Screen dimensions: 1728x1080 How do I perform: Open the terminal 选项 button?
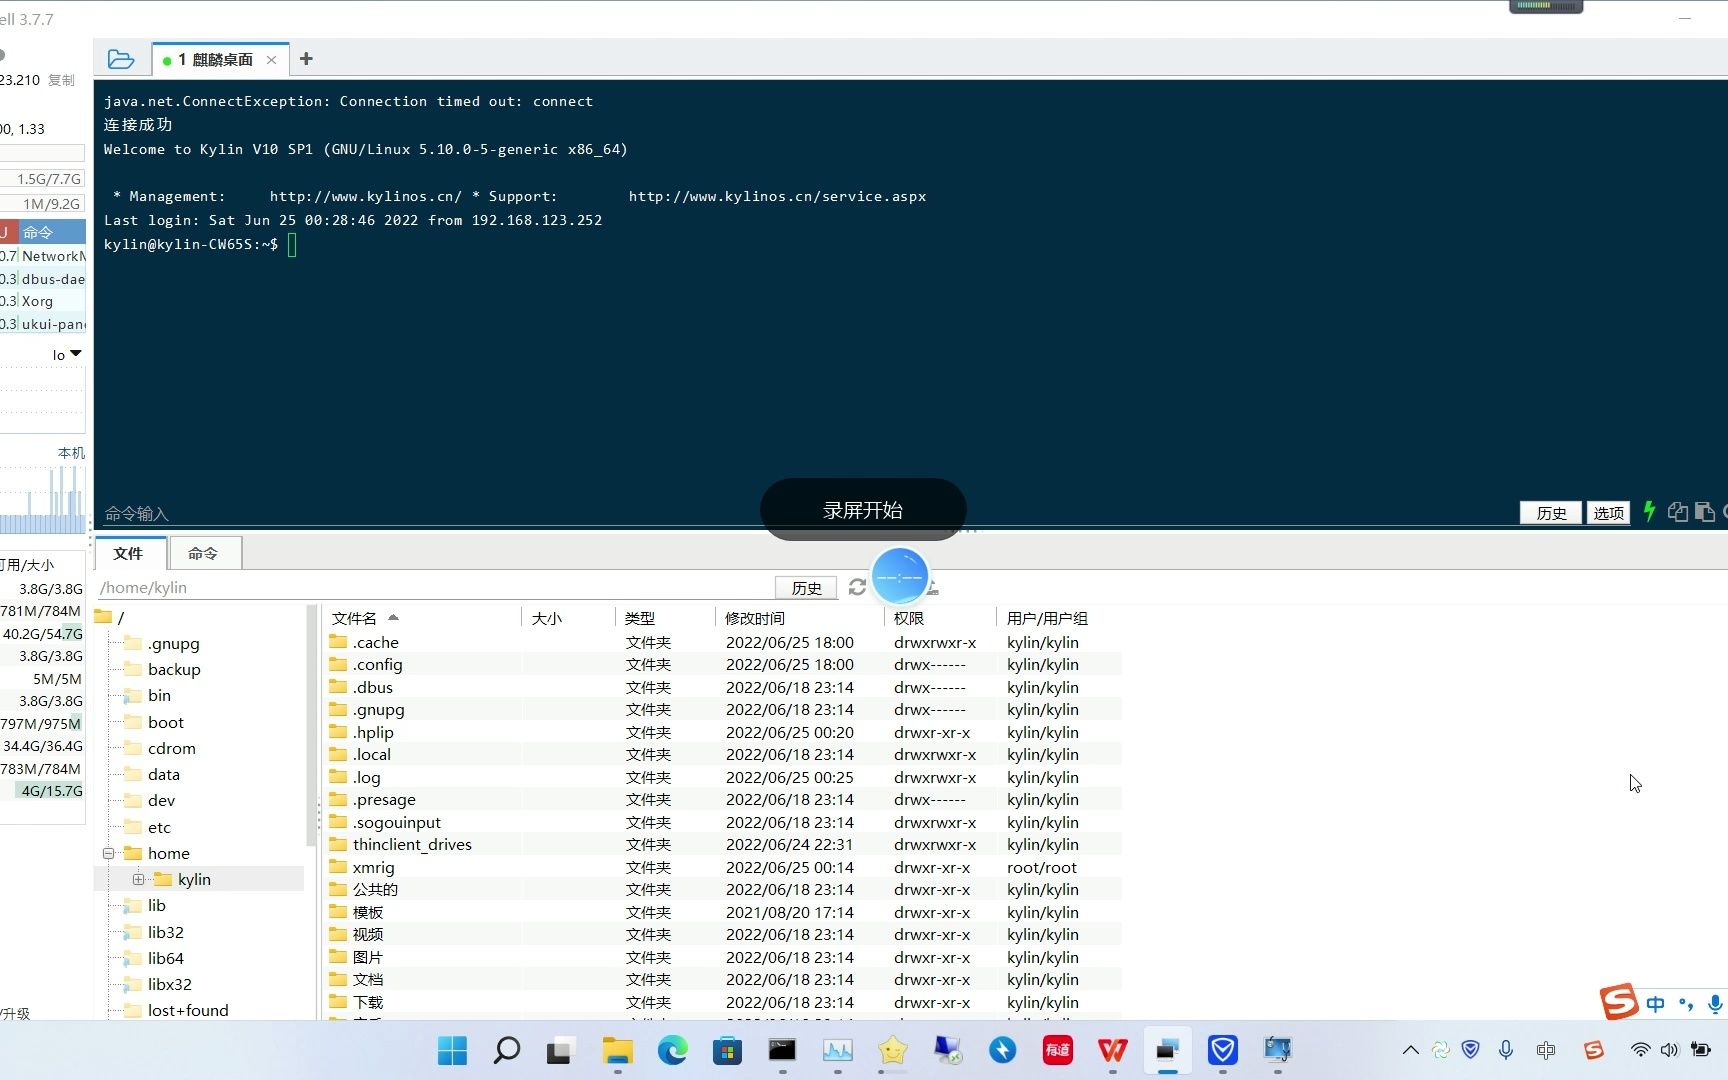pos(1608,513)
